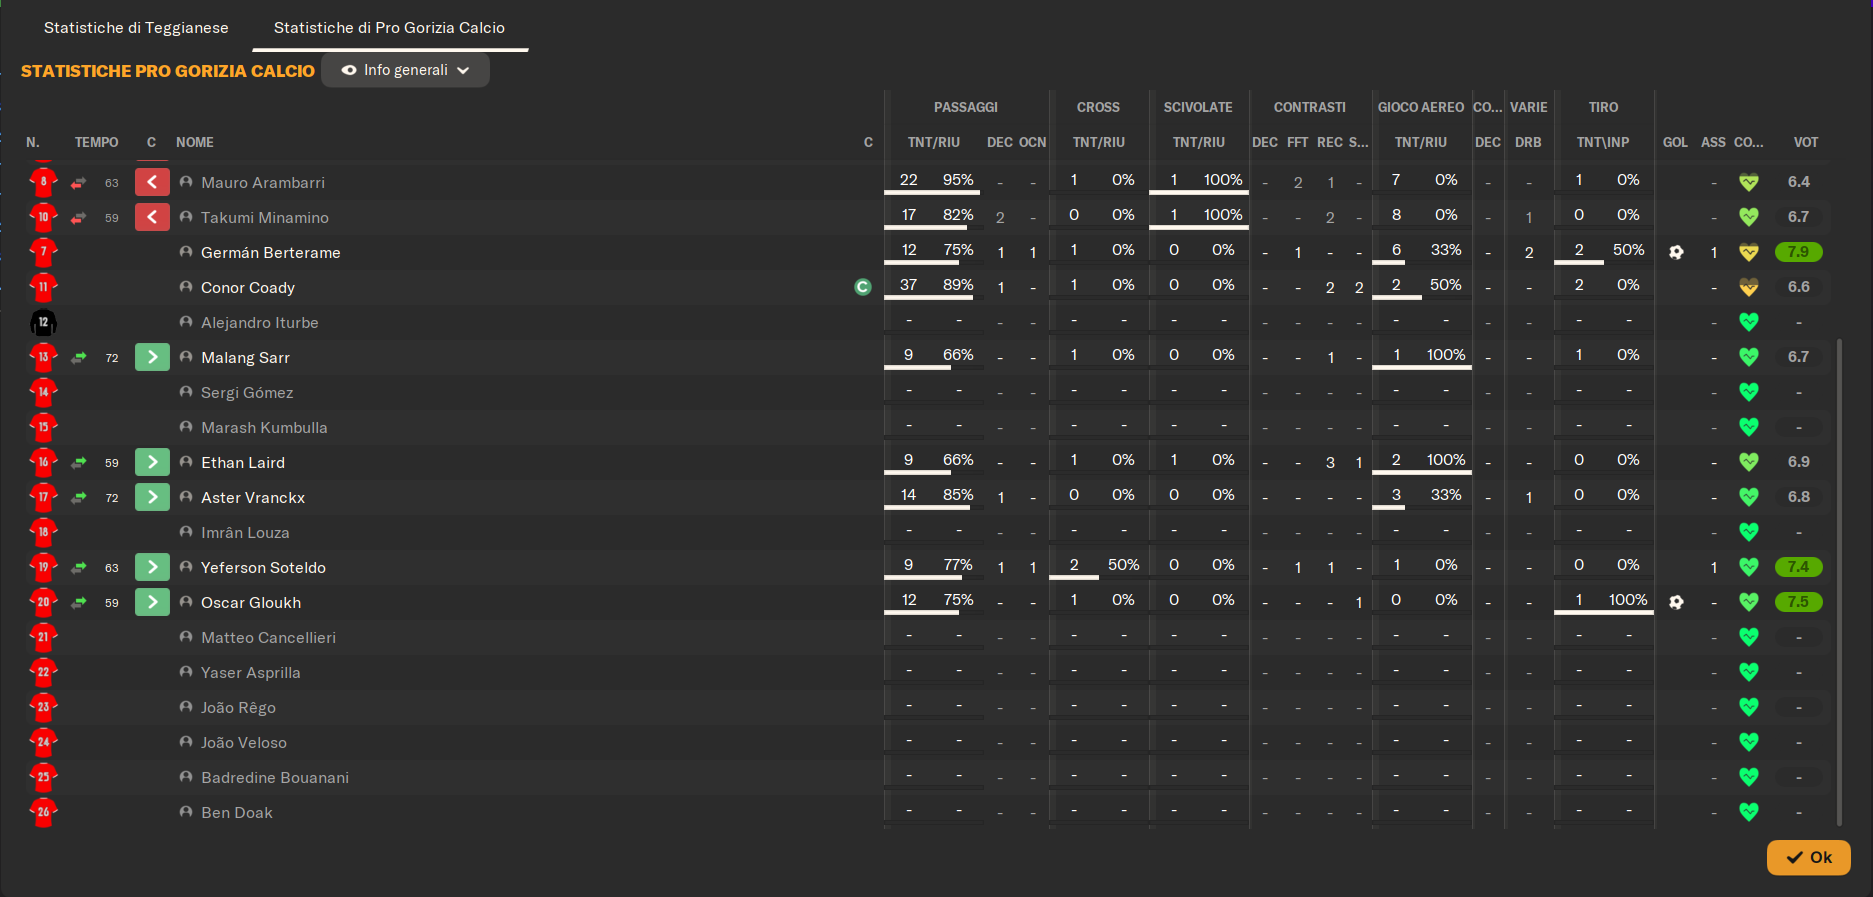Open the Info generali view dropdown
1873x897 pixels.
(405, 70)
